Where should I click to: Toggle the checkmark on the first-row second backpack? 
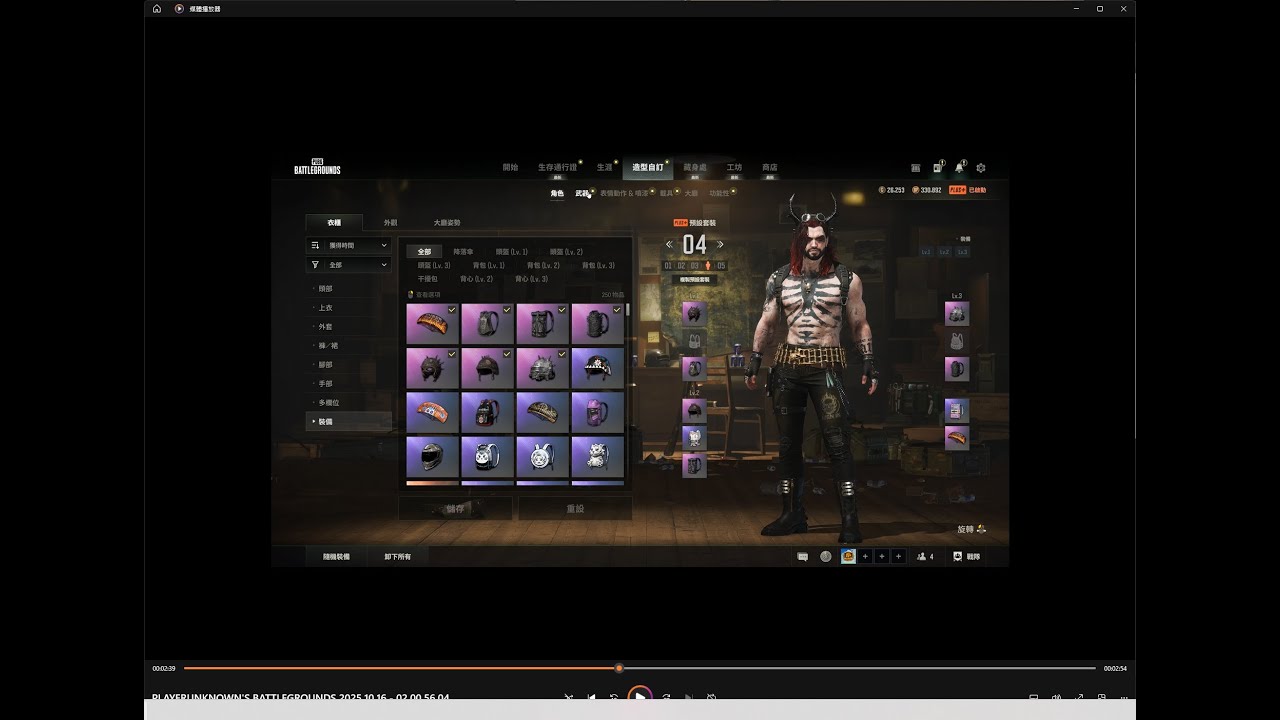pyautogui.click(x=507, y=310)
